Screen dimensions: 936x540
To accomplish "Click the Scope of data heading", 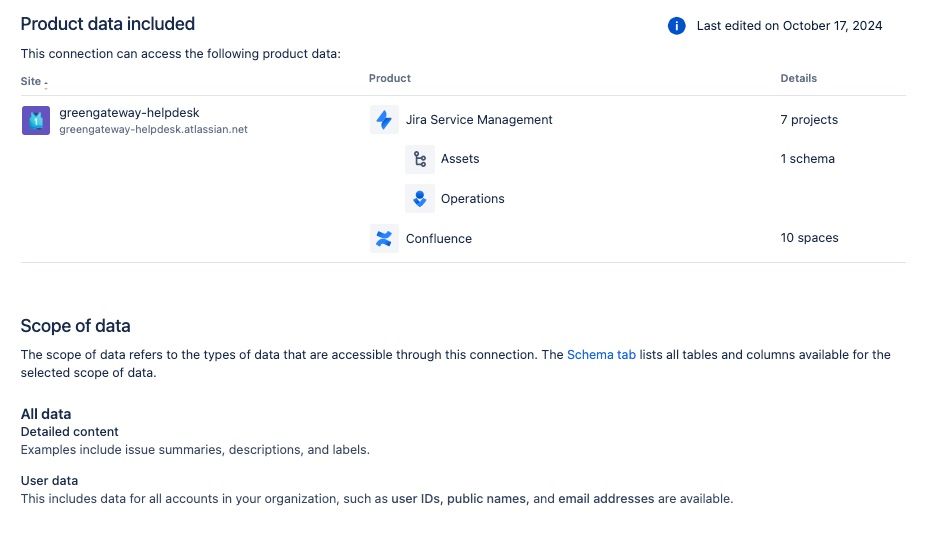I will pos(75,326).
